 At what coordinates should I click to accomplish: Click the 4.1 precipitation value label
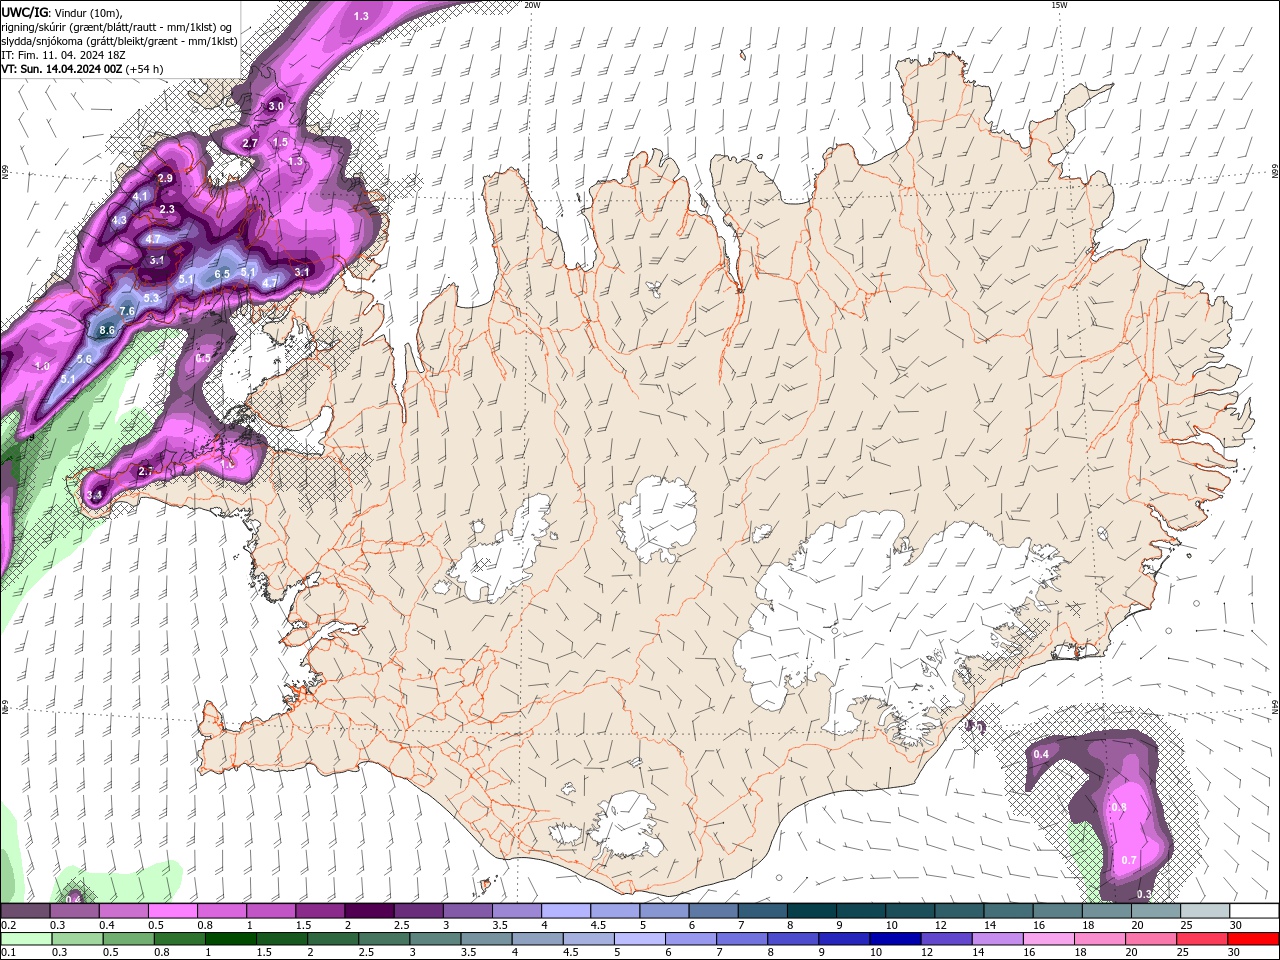pyautogui.click(x=140, y=196)
